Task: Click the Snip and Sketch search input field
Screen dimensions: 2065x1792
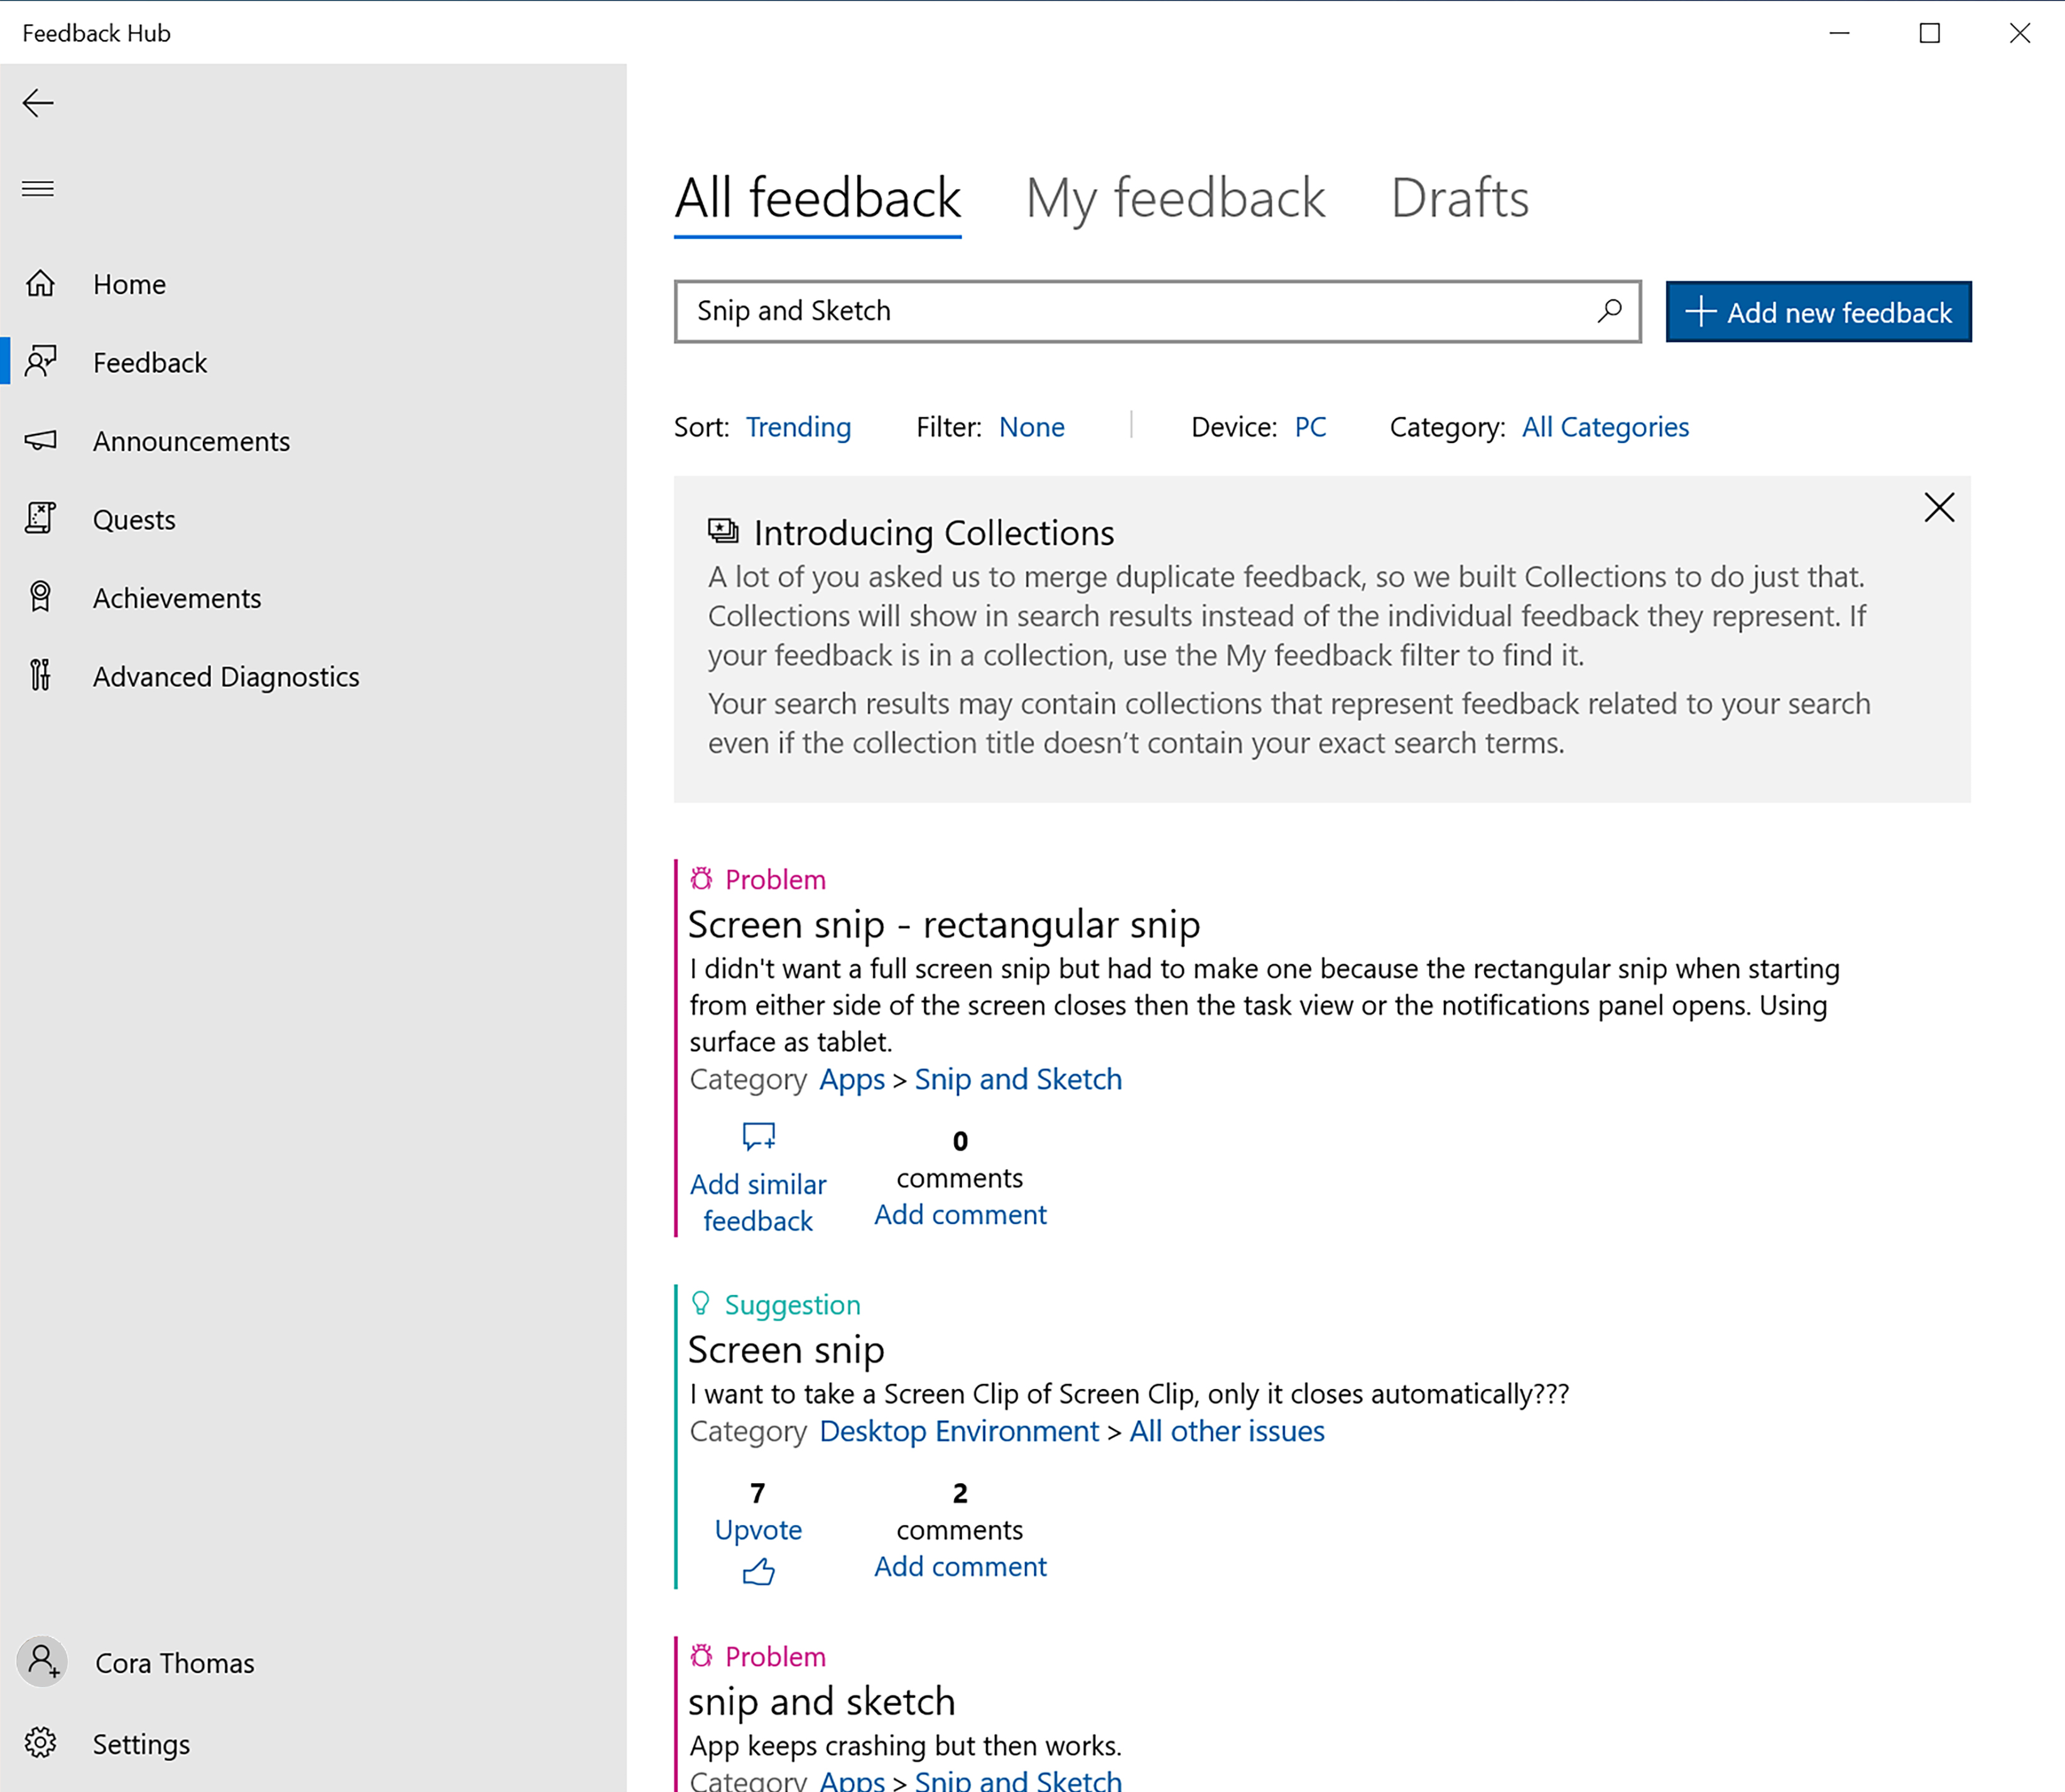Action: (1157, 311)
